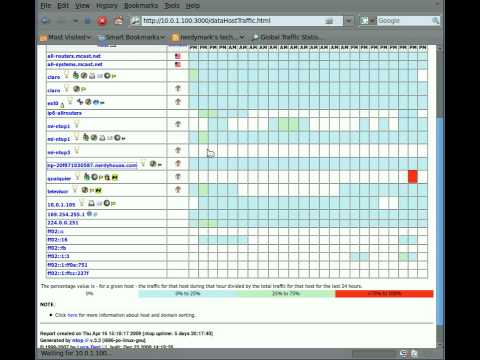
Task: Click the blue '0% to 25%' legend swatch
Action: 188,294
